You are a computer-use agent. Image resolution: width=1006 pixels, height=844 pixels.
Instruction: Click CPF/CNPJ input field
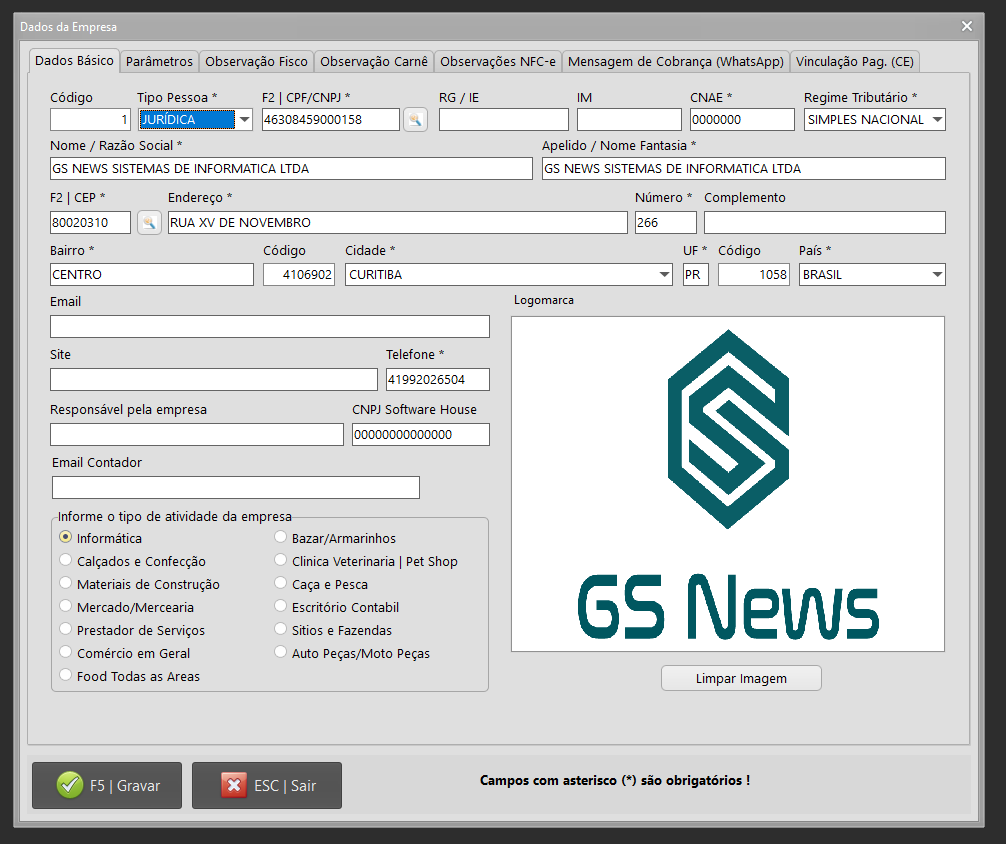[330, 119]
